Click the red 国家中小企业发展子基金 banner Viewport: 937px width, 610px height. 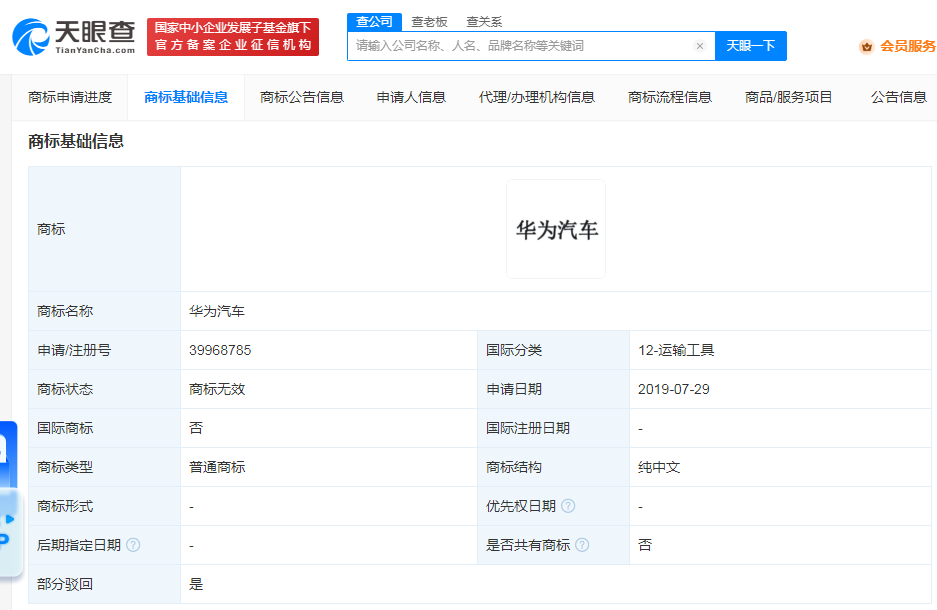click(233, 37)
